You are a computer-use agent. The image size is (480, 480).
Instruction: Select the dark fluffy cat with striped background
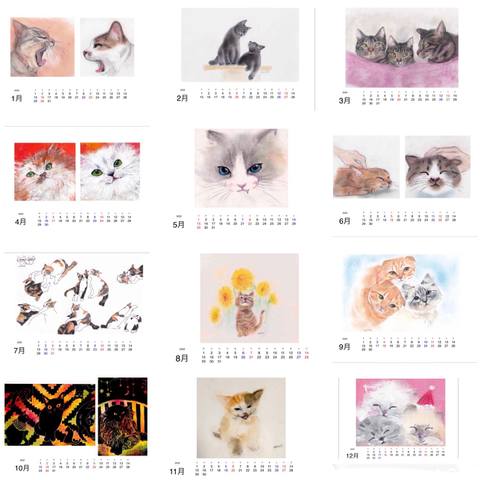[x=123, y=416]
